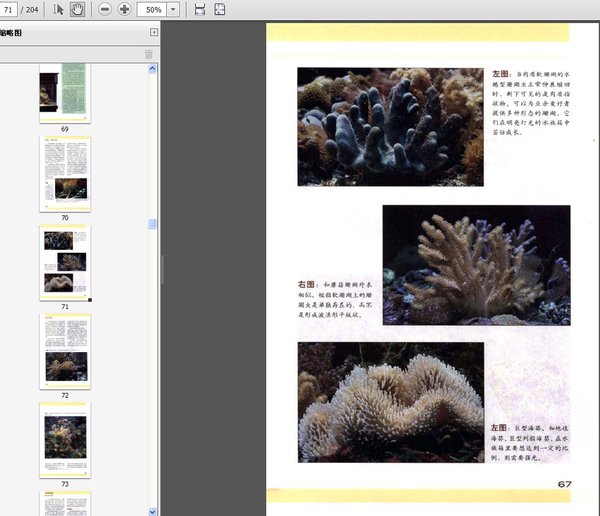Go to page 73 thumbnail
This screenshot has height=516, width=600.
click(64, 439)
